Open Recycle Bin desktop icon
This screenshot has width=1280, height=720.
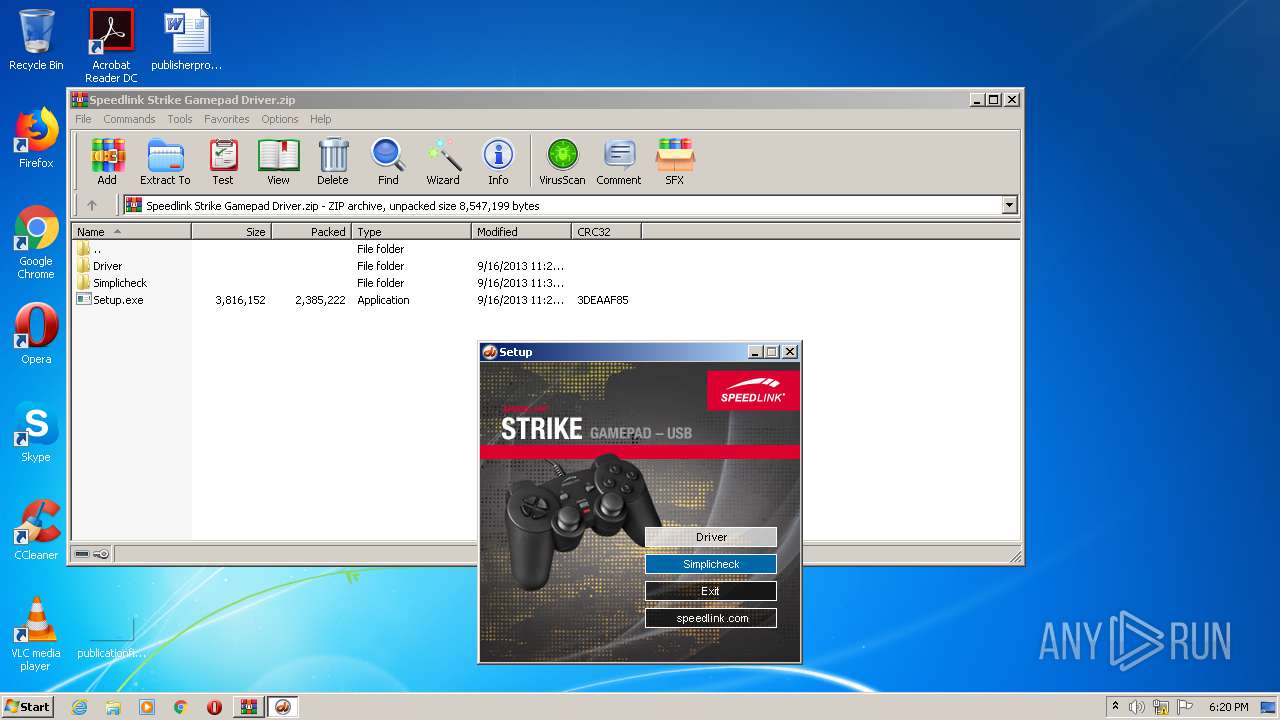tap(36, 40)
